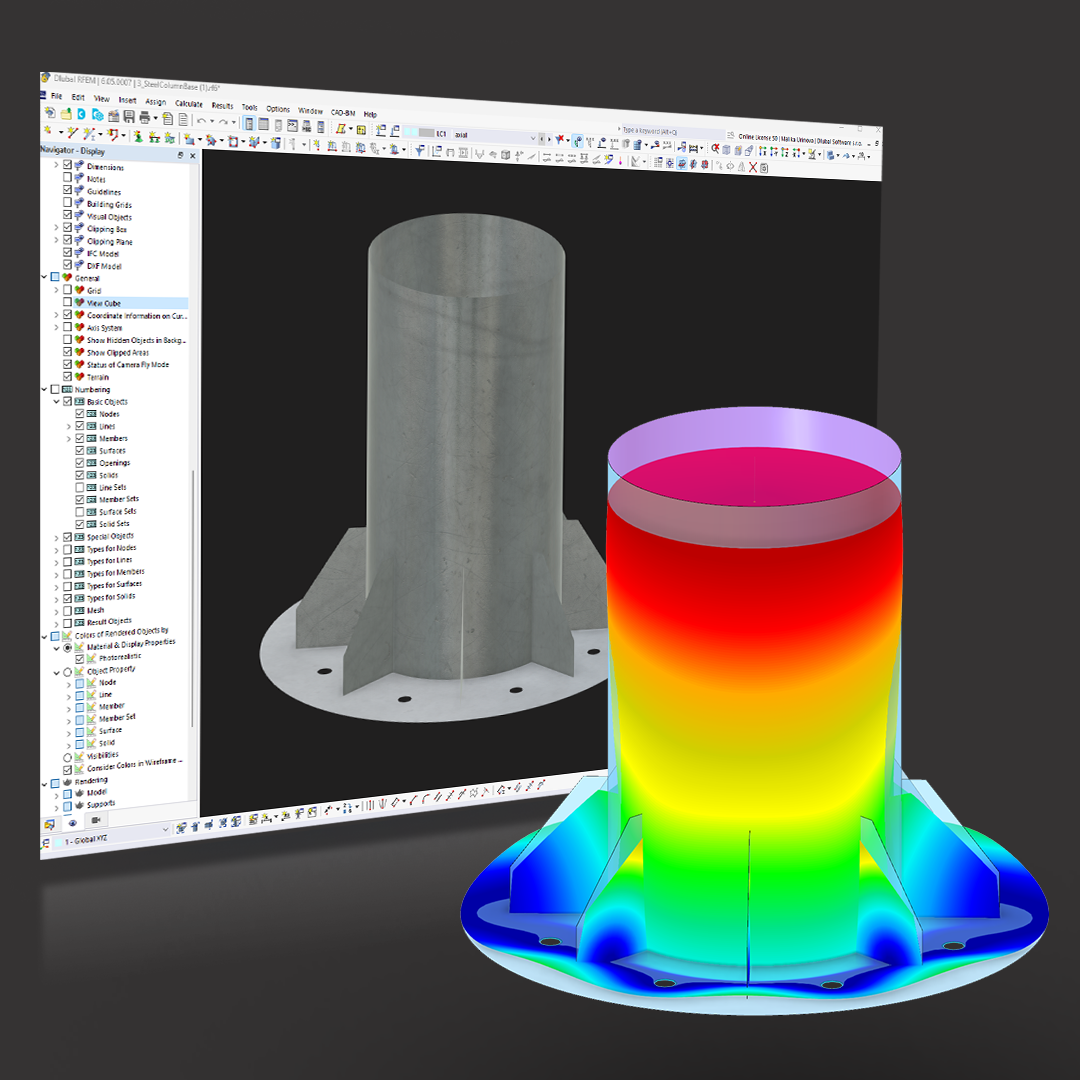Check the View Cube visibility box
Viewport: 1080px width, 1080px height.
(67, 303)
